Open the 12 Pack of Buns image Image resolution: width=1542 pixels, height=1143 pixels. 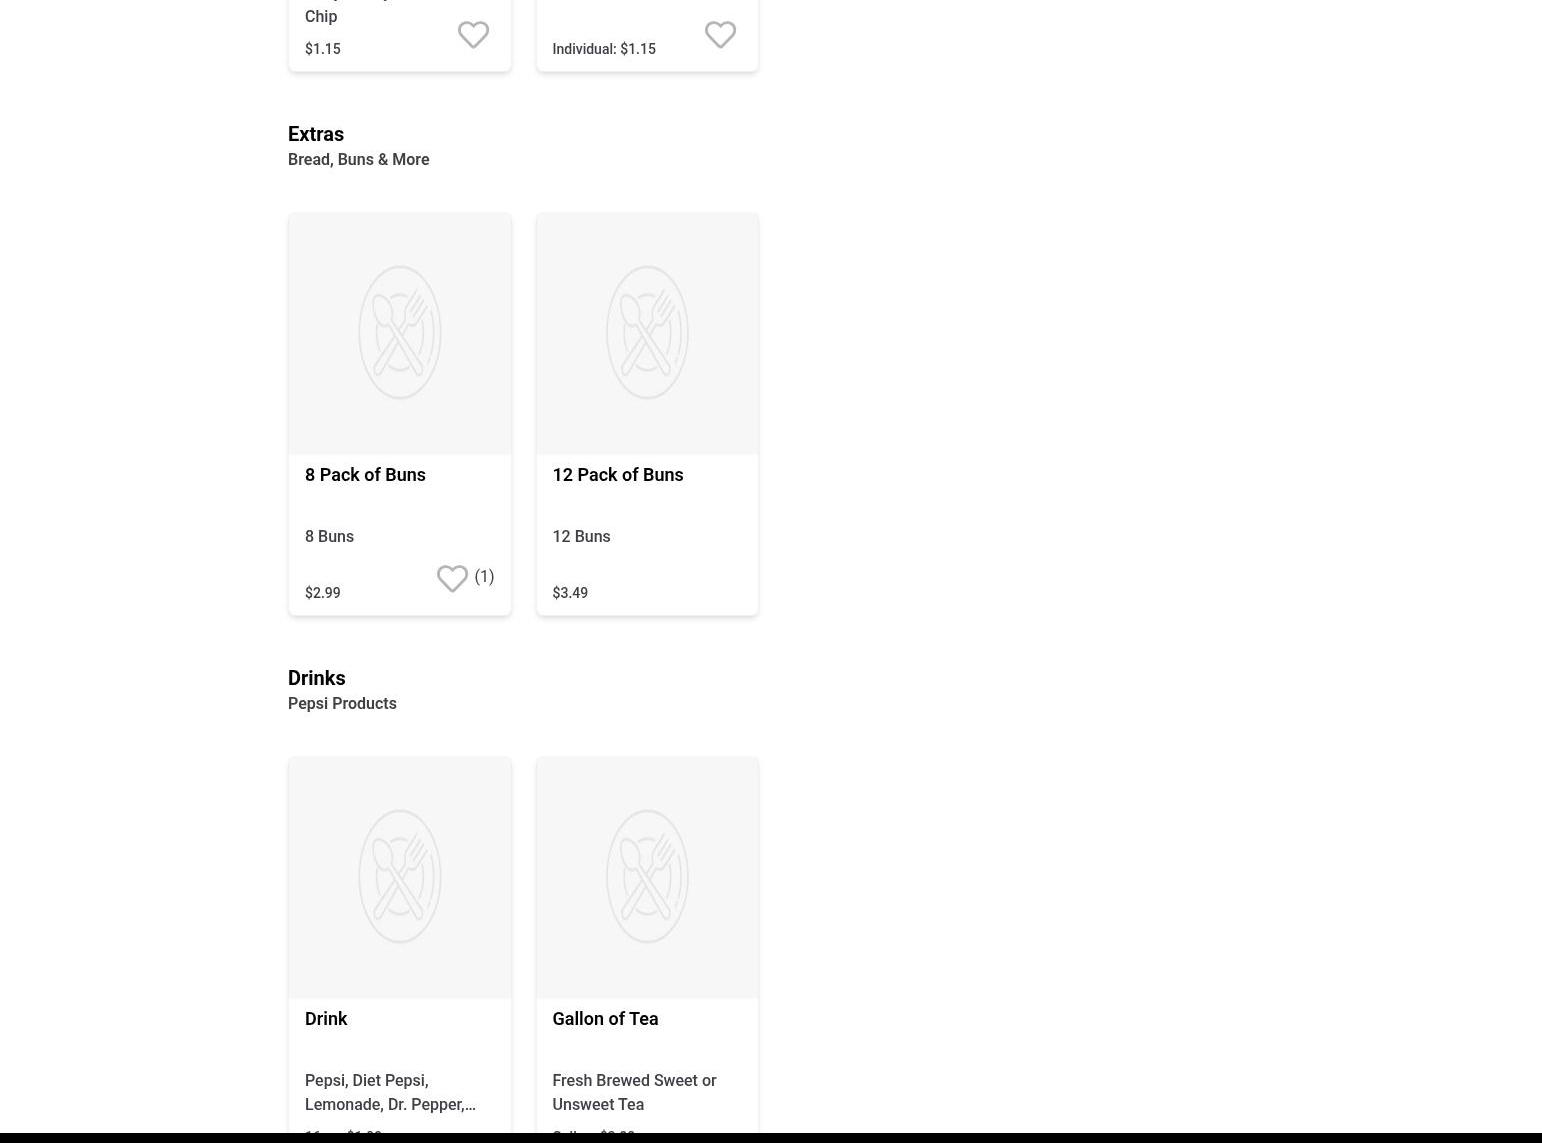click(647, 333)
